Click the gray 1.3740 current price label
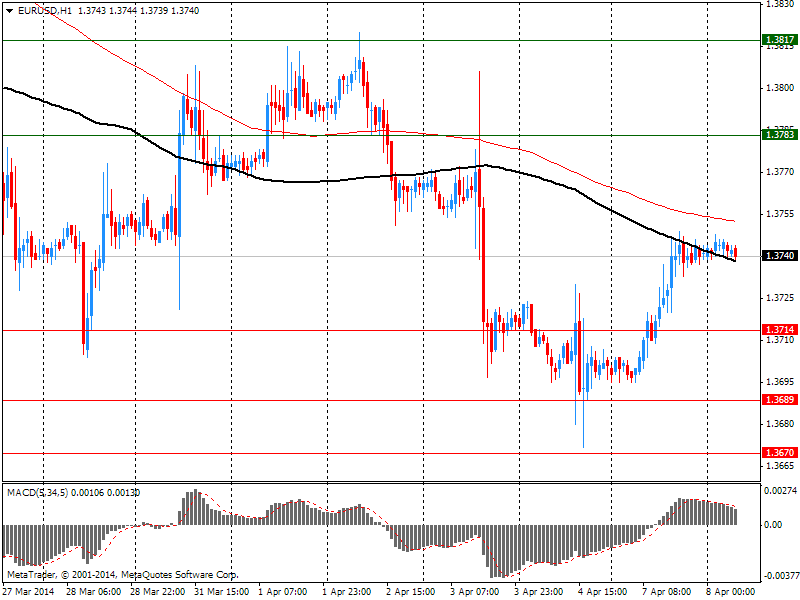The width and height of the screenshot is (800, 600). [778, 256]
